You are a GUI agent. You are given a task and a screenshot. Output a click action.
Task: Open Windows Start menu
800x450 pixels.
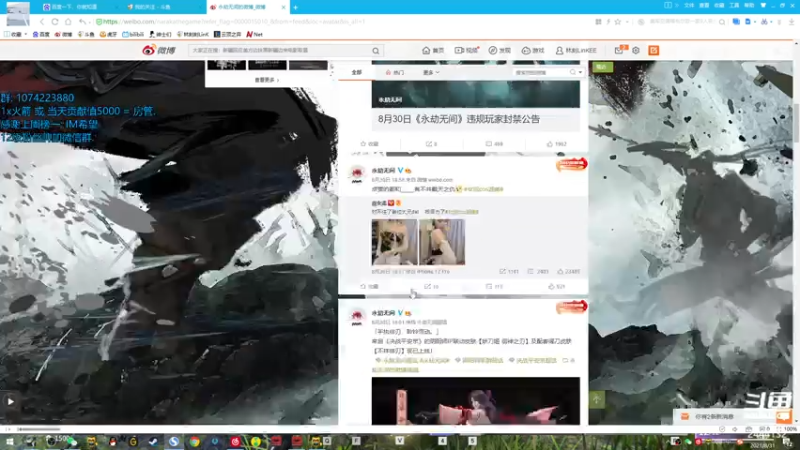(9, 441)
